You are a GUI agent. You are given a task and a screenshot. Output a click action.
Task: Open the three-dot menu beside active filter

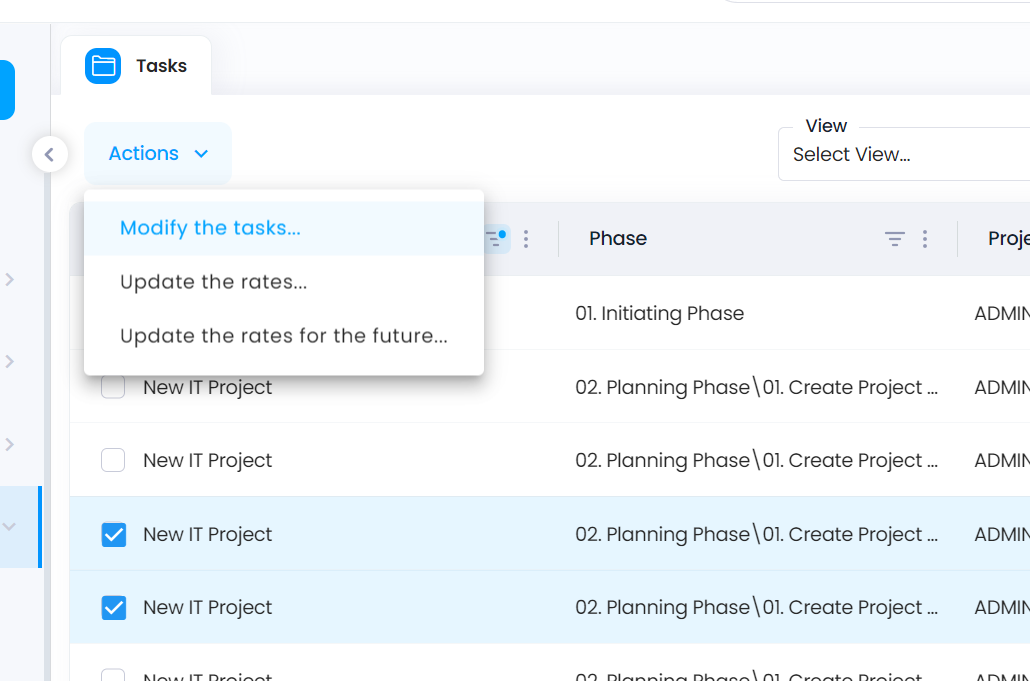(x=526, y=238)
